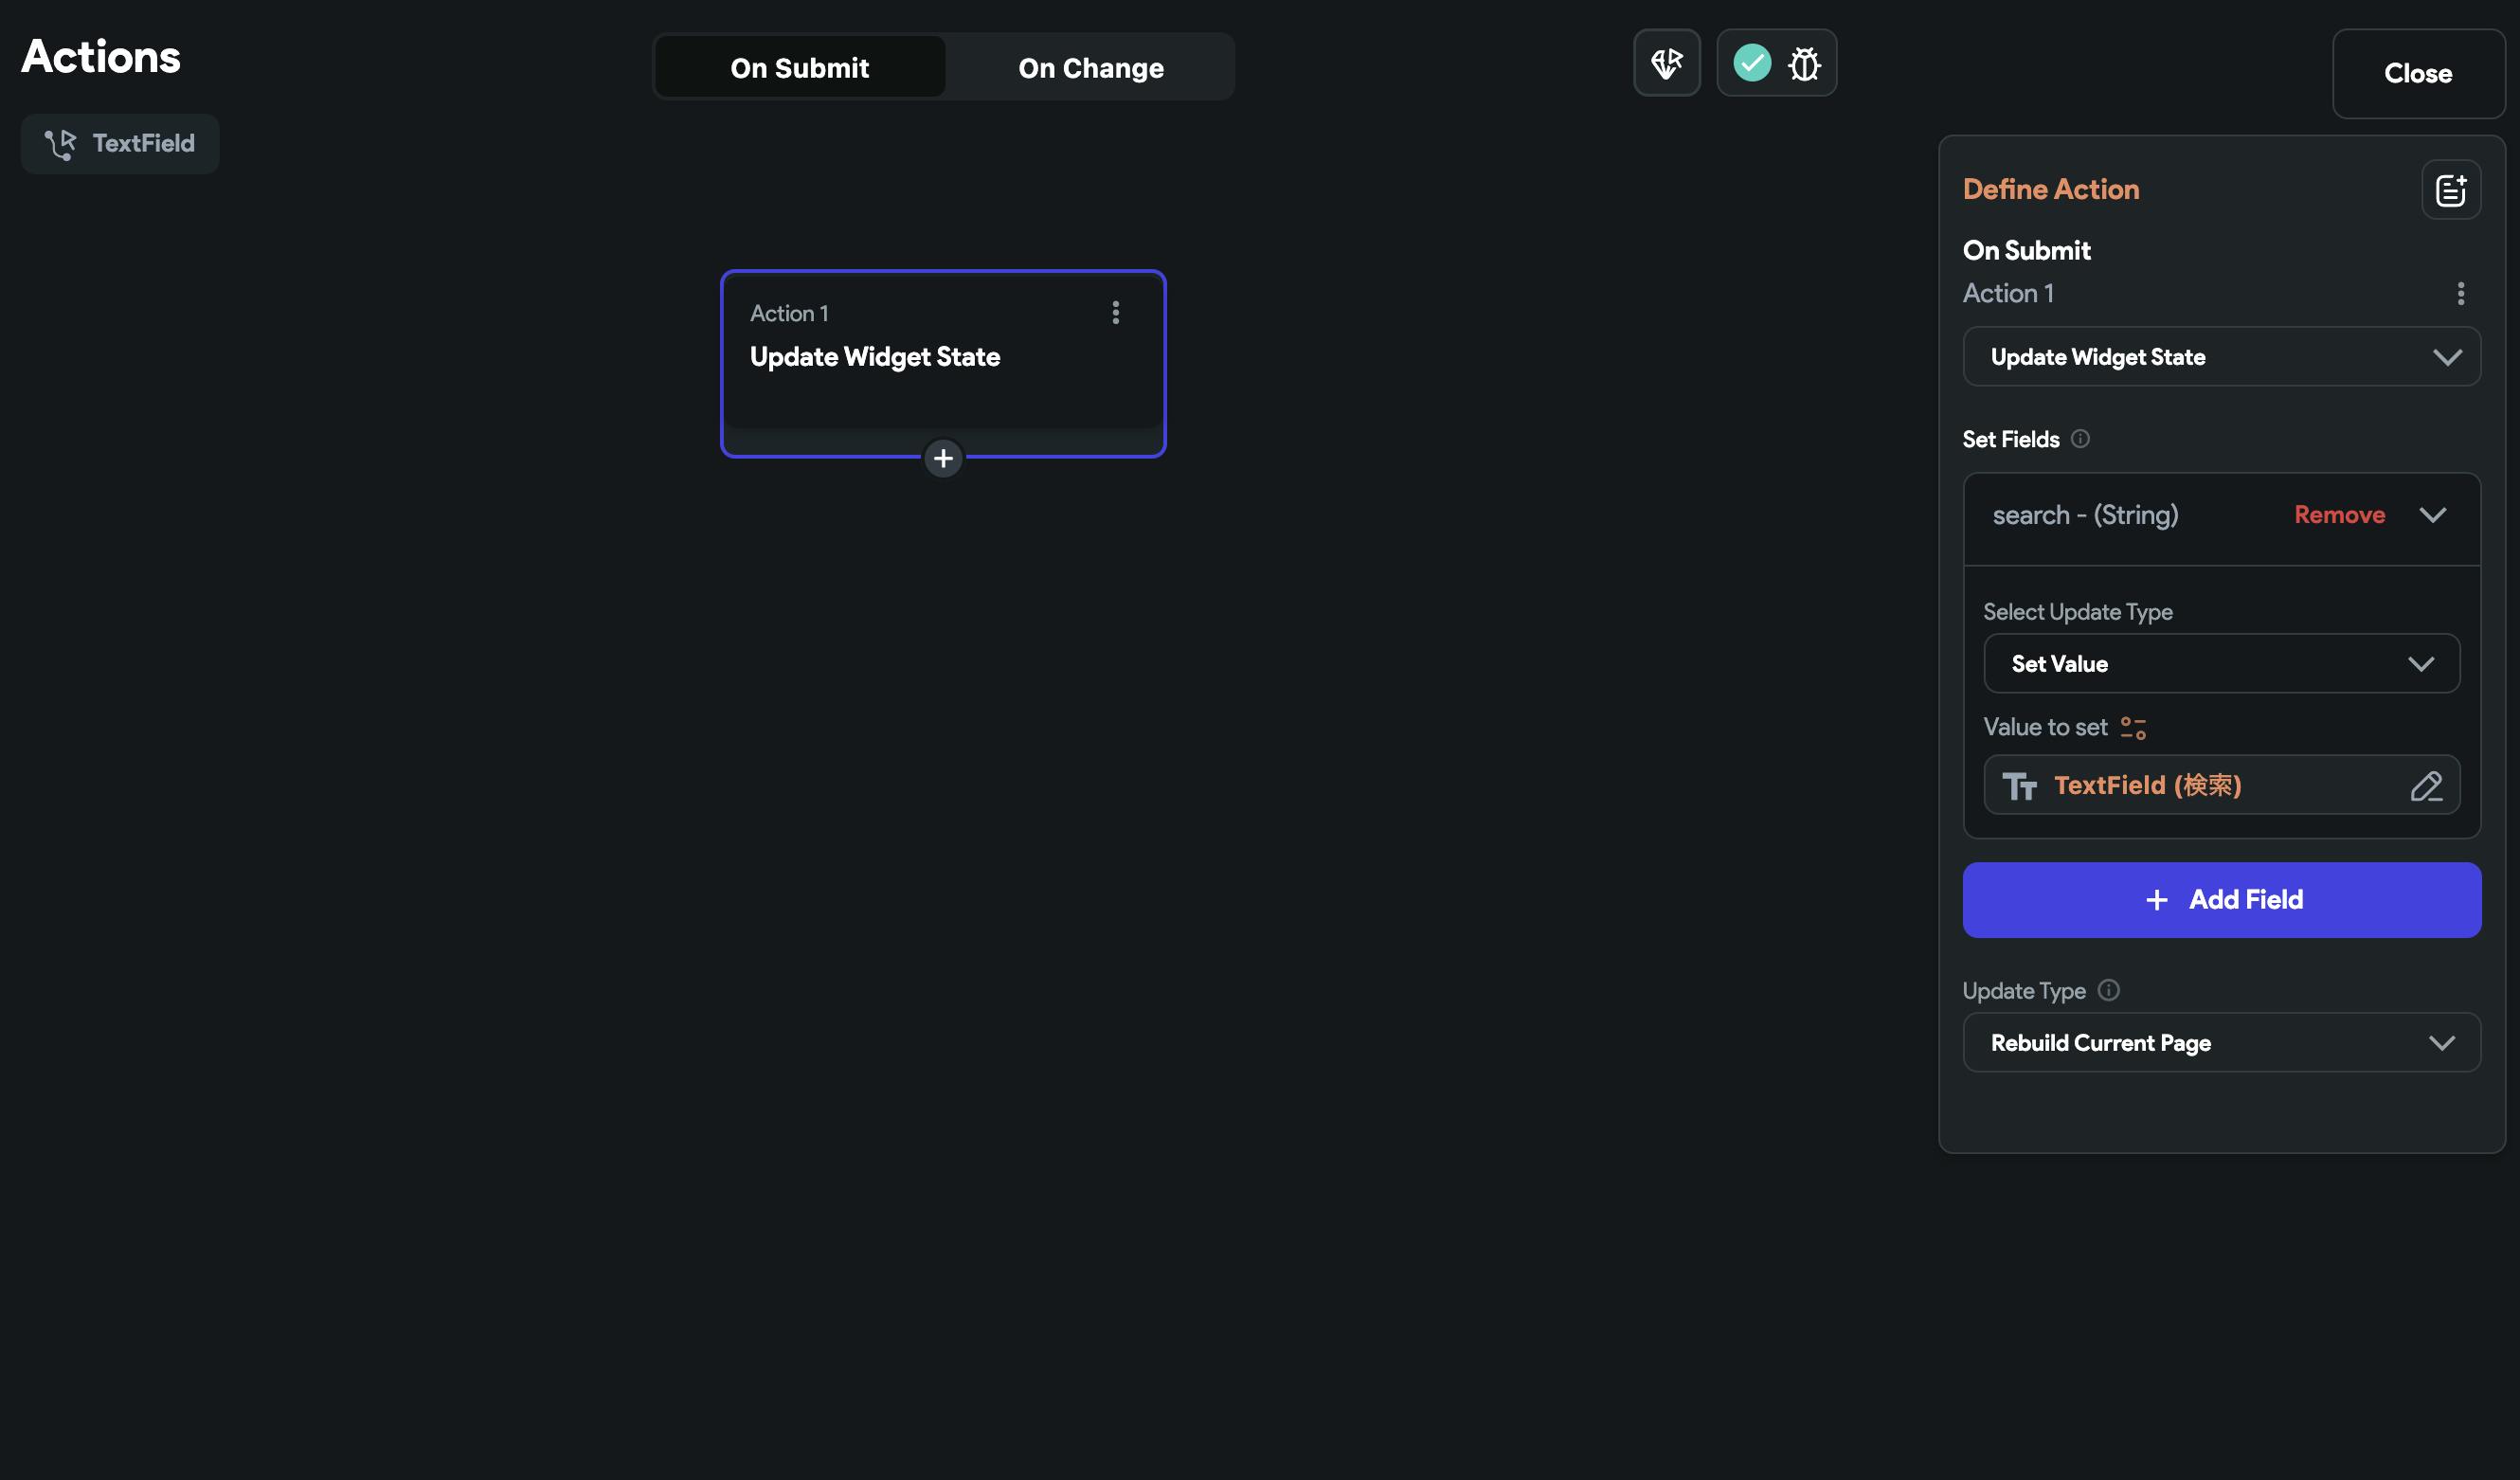Click settings icon next to Value to set
Image resolution: width=2520 pixels, height=1480 pixels.
(2133, 728)
